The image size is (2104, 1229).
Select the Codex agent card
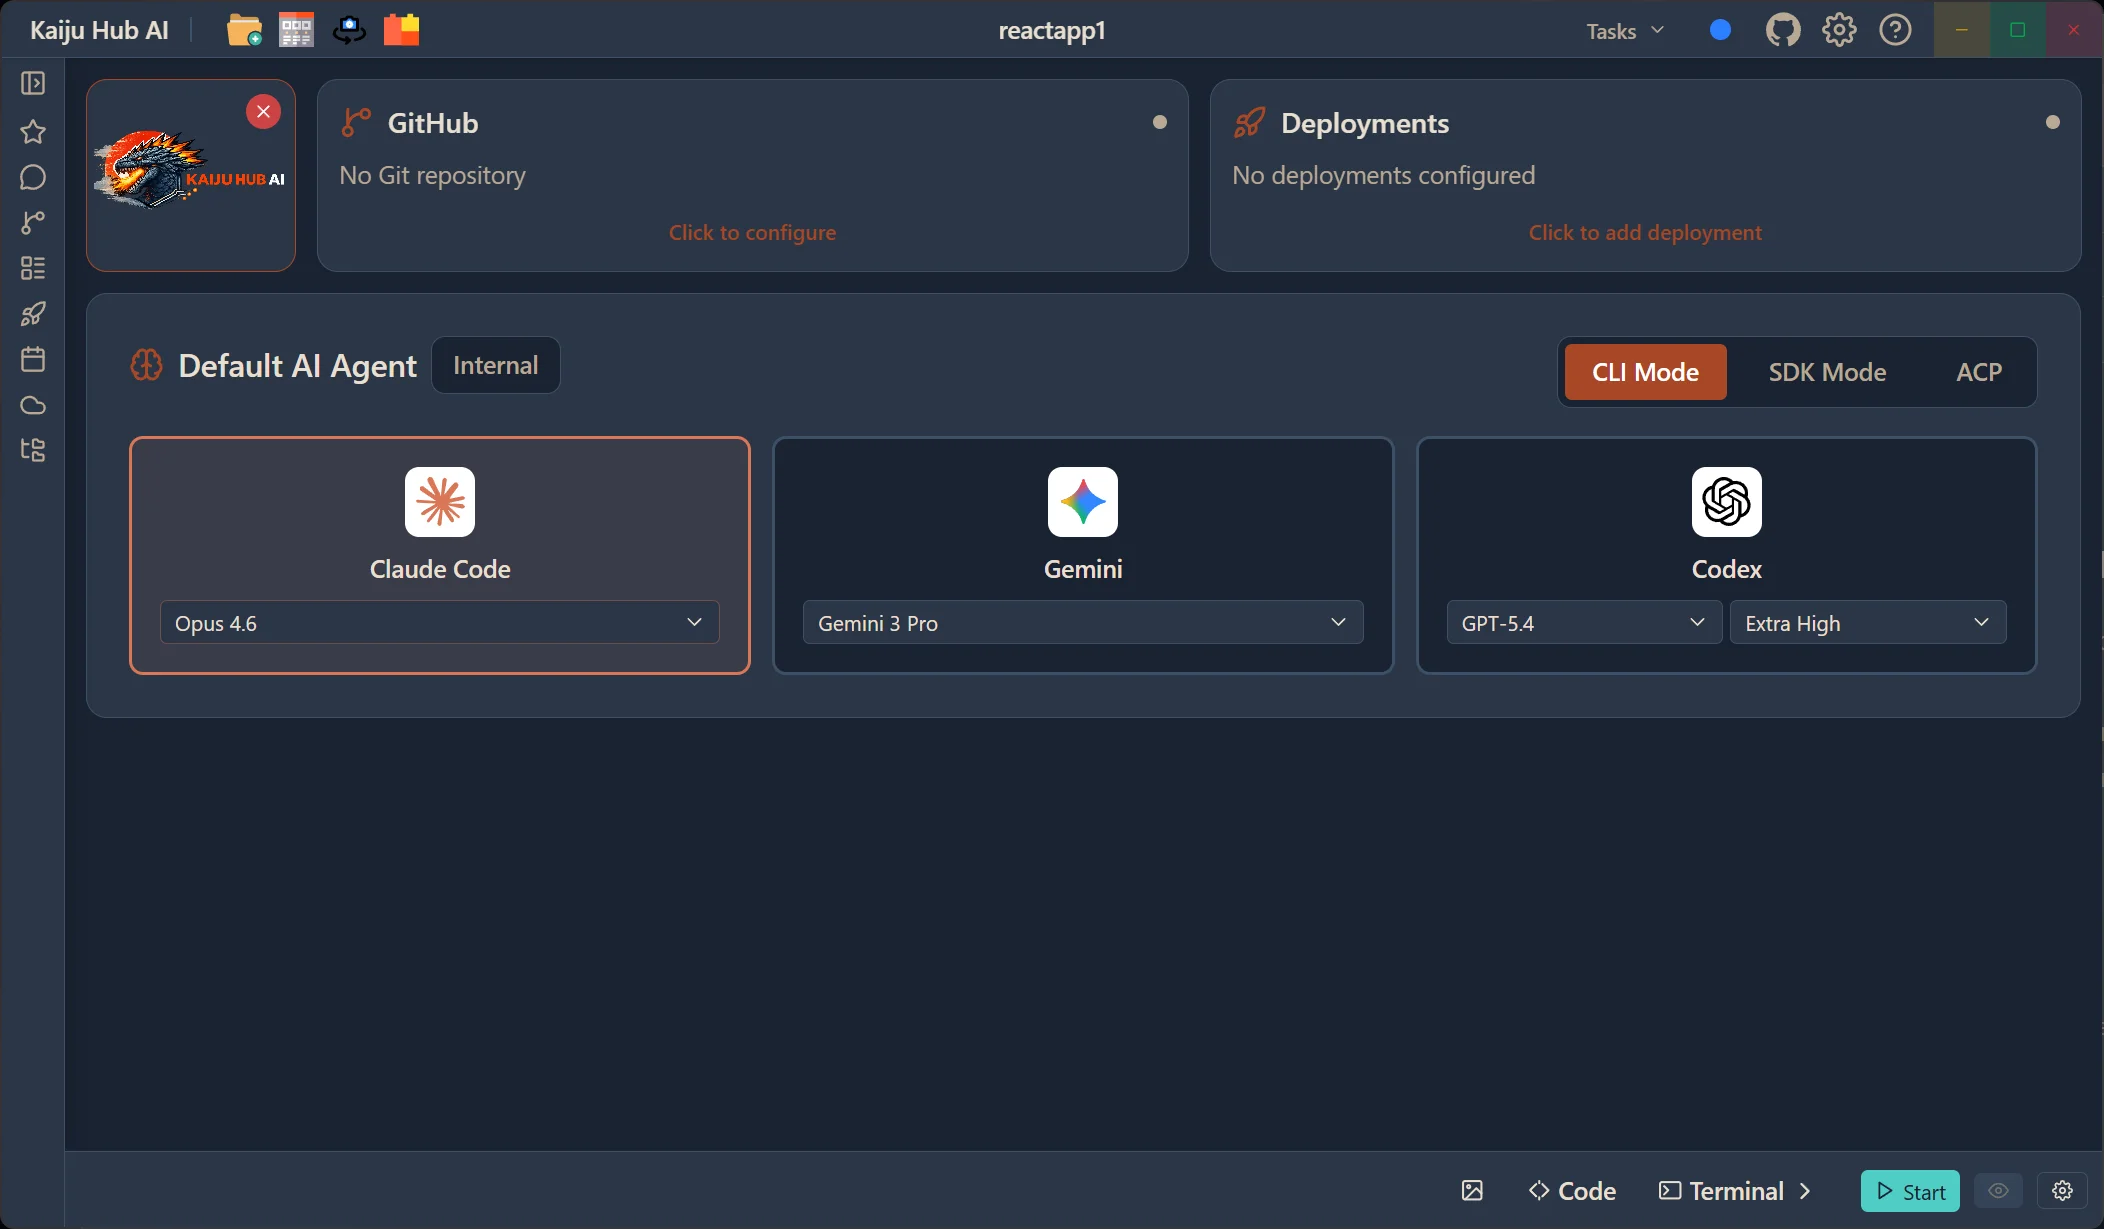tap(1727, 555)
